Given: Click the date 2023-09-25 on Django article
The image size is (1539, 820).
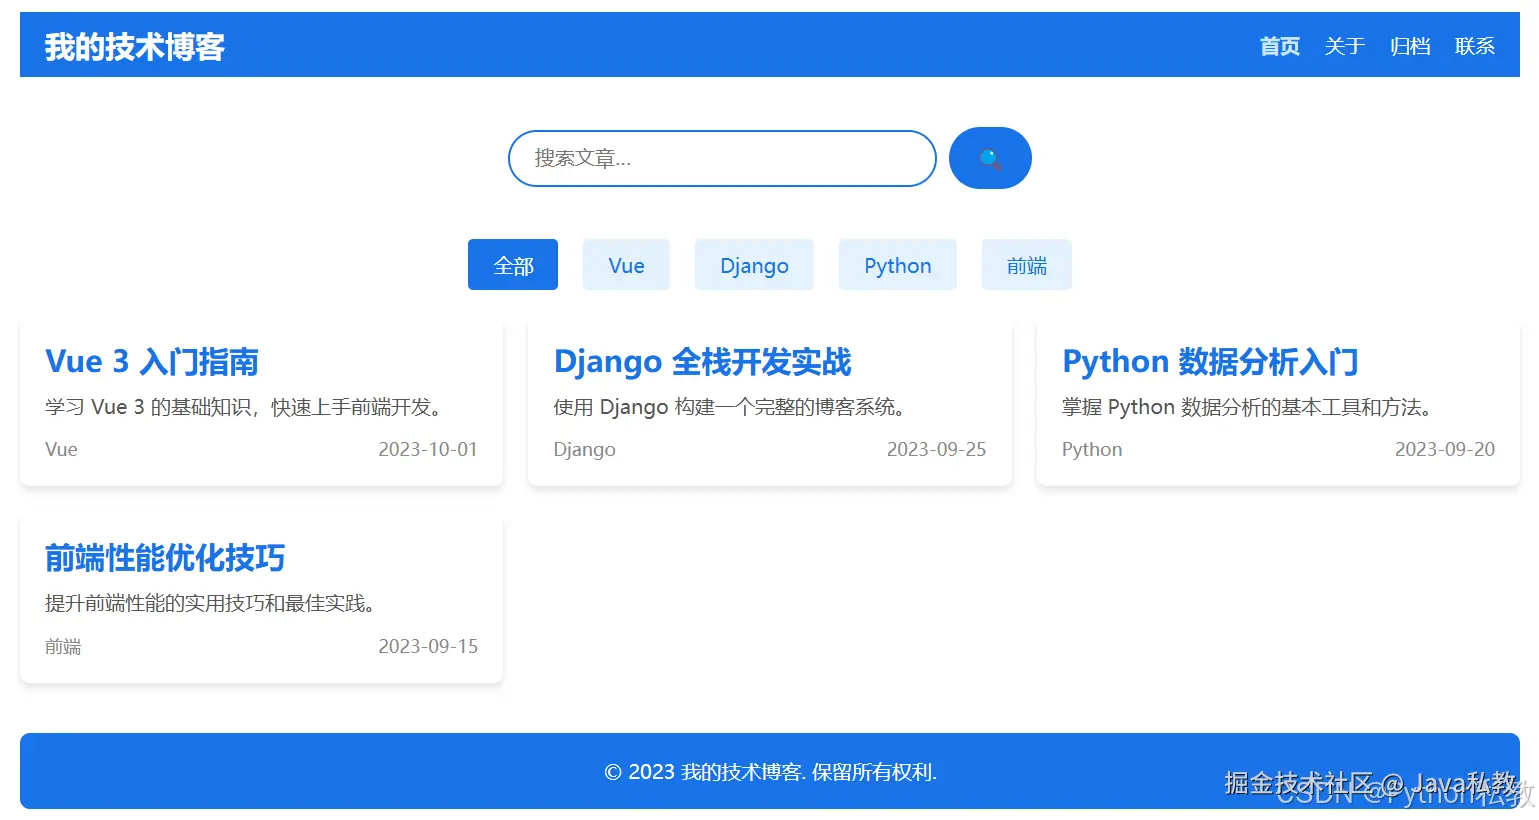Looking at the screenshot, I should pyautogui.click(x=936, y=449).
